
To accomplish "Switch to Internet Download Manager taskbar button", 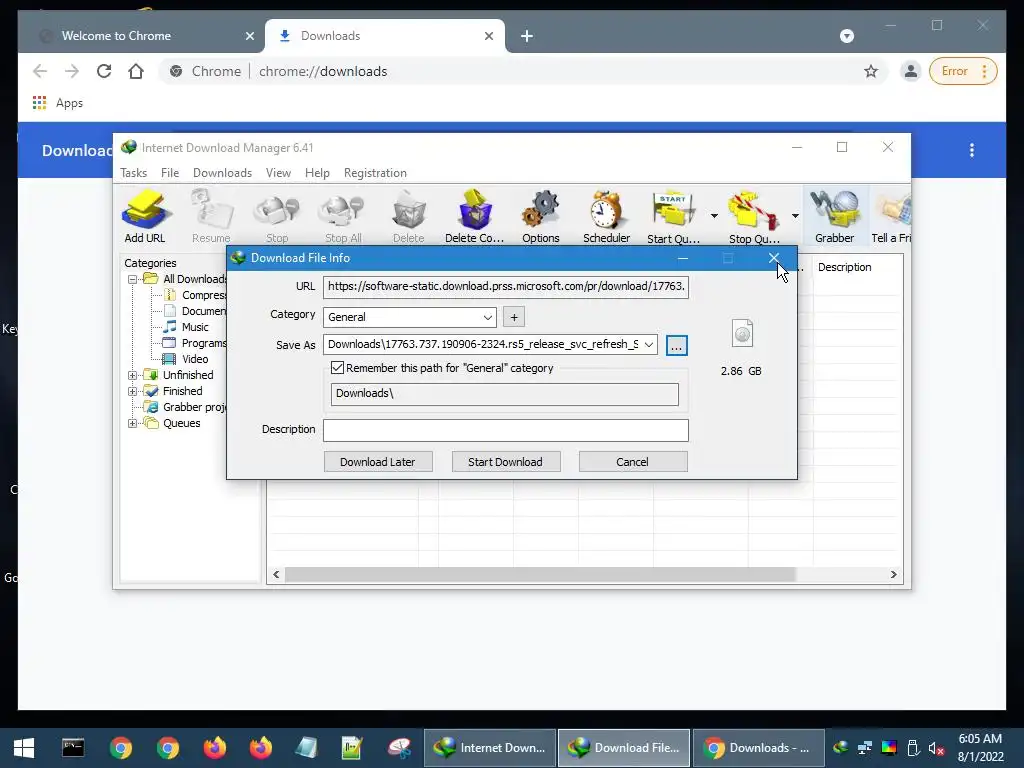I will [490, 748].
